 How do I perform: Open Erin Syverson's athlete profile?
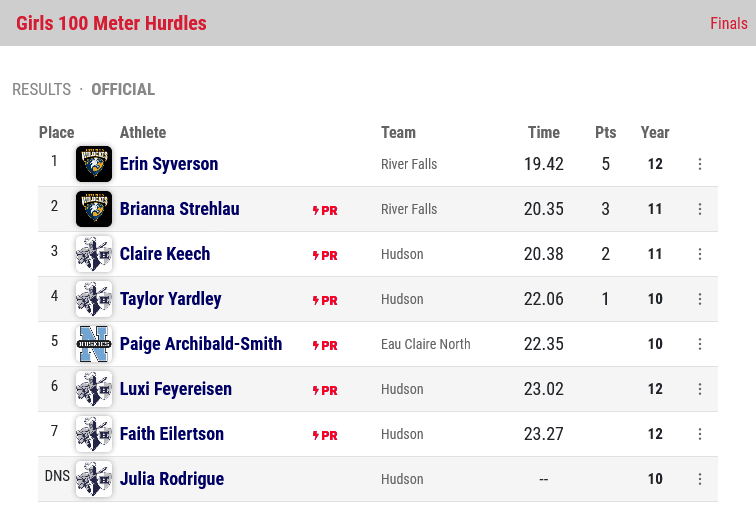click(x=169, y=164)
